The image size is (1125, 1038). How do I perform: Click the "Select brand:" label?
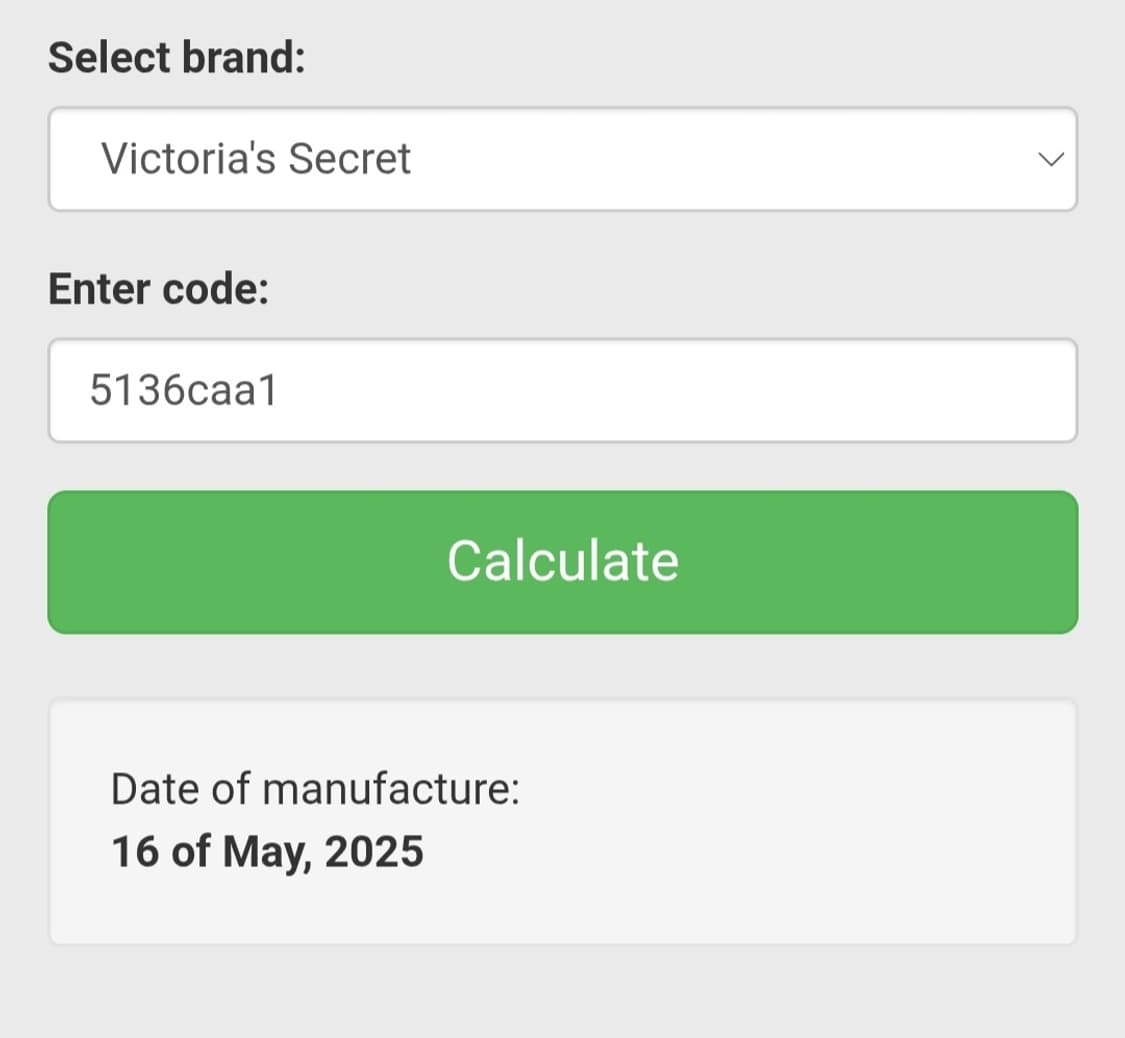click(x=177, y=57)
